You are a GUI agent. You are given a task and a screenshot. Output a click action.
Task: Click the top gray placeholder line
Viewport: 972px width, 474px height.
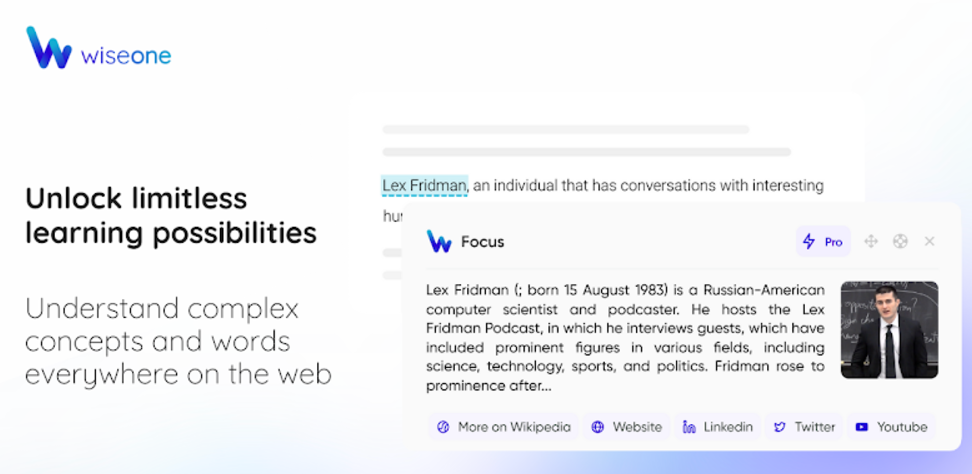(566, 129)
